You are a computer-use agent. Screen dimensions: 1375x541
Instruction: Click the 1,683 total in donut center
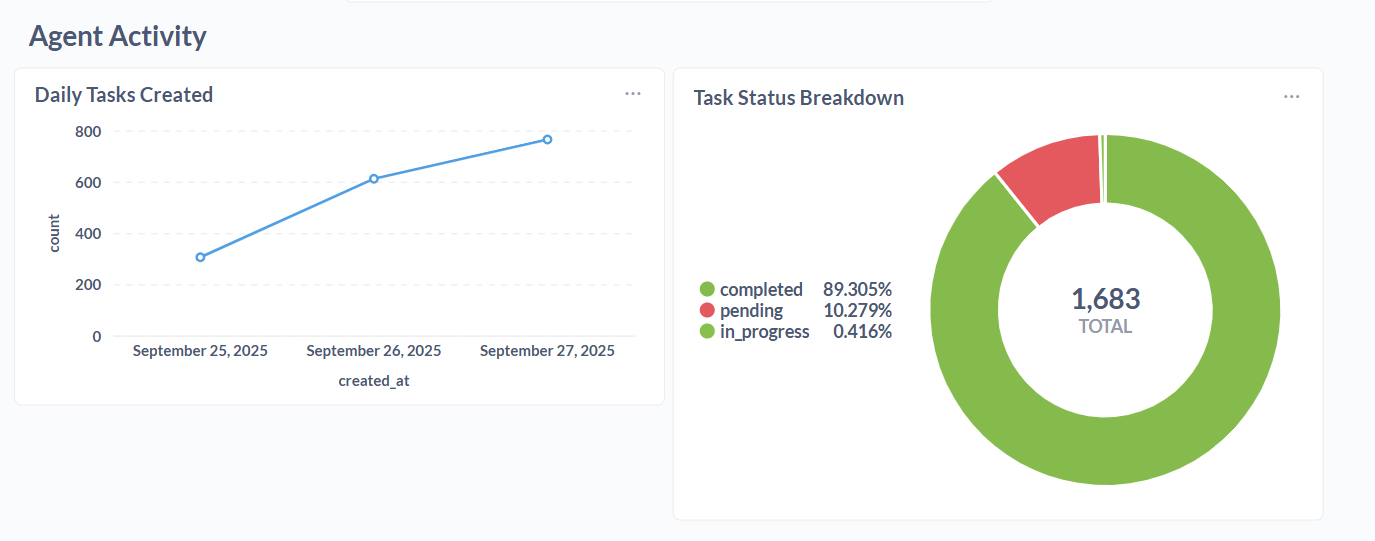coord(1105,299)
